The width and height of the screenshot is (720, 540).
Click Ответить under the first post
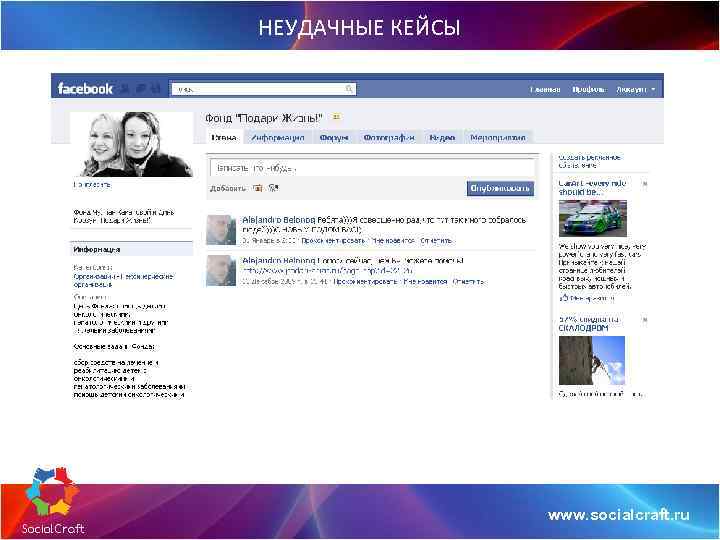coord(437,241)
